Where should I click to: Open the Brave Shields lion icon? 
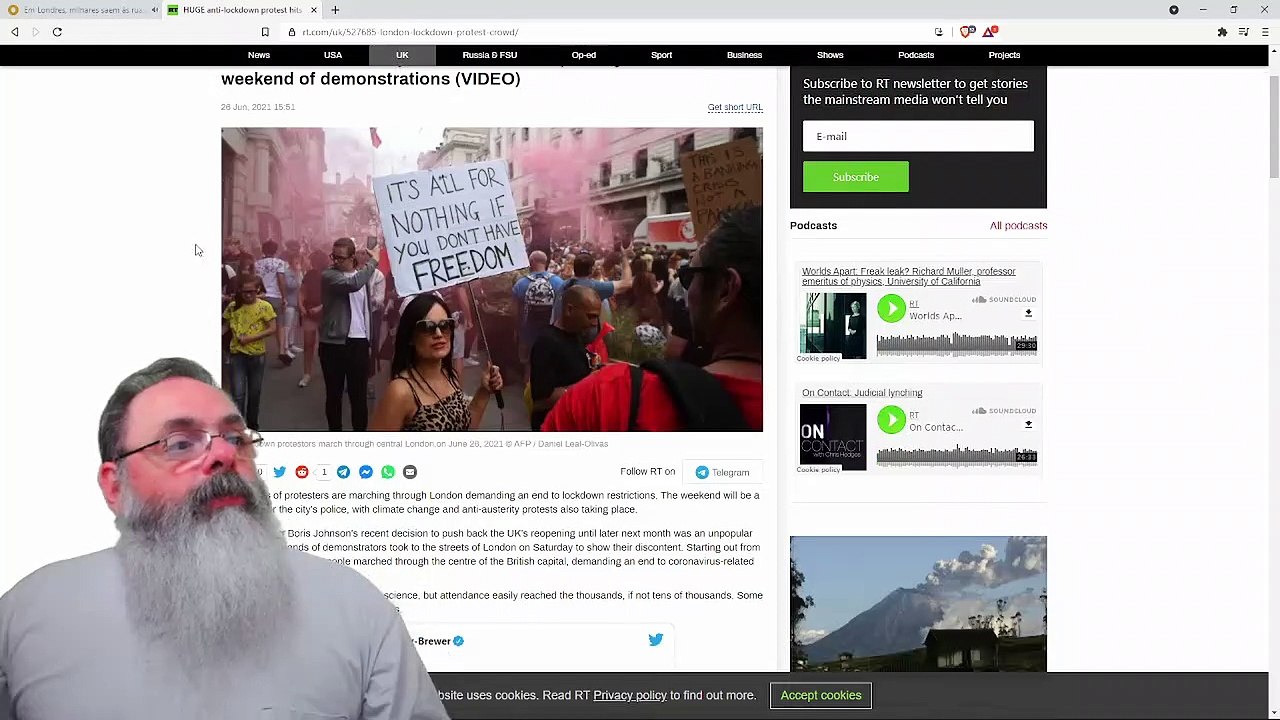[x=966, y=32]
